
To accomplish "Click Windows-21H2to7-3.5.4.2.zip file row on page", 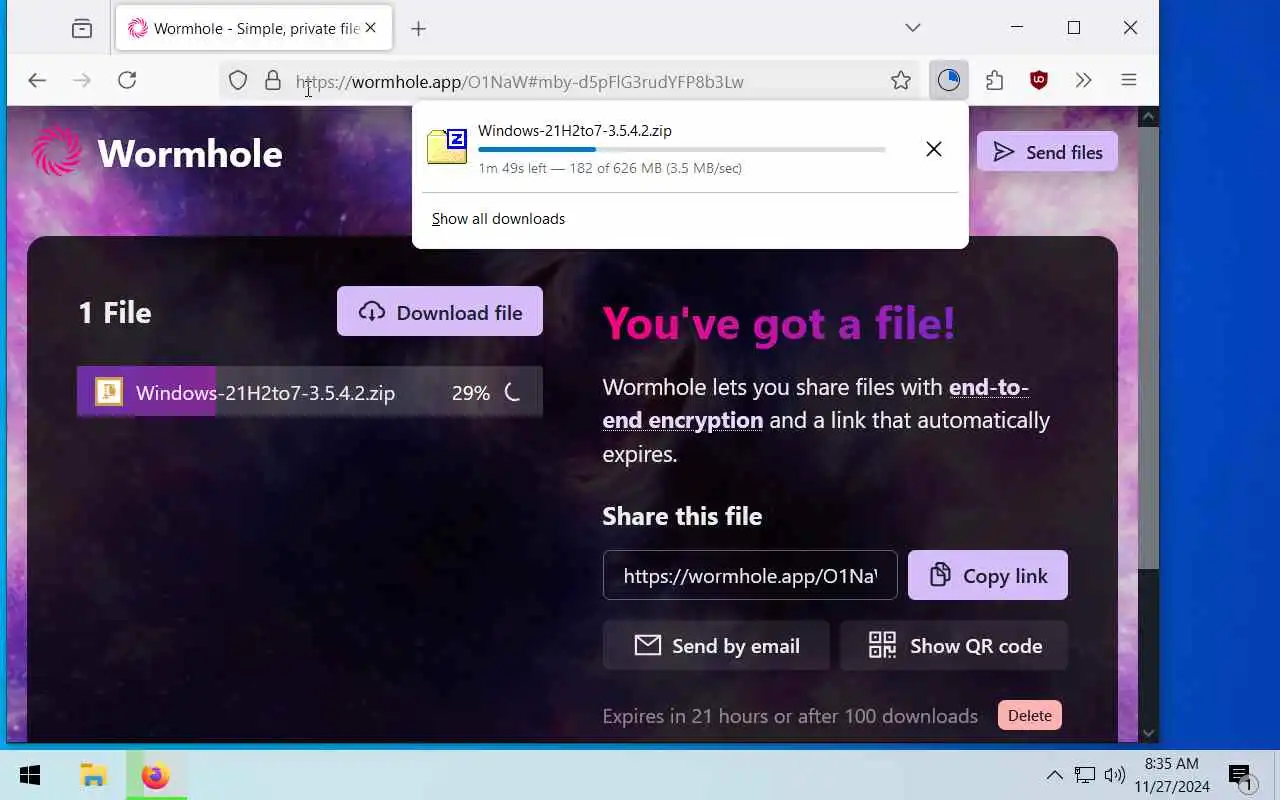I will pyautogui.click(x=310, y=392).
